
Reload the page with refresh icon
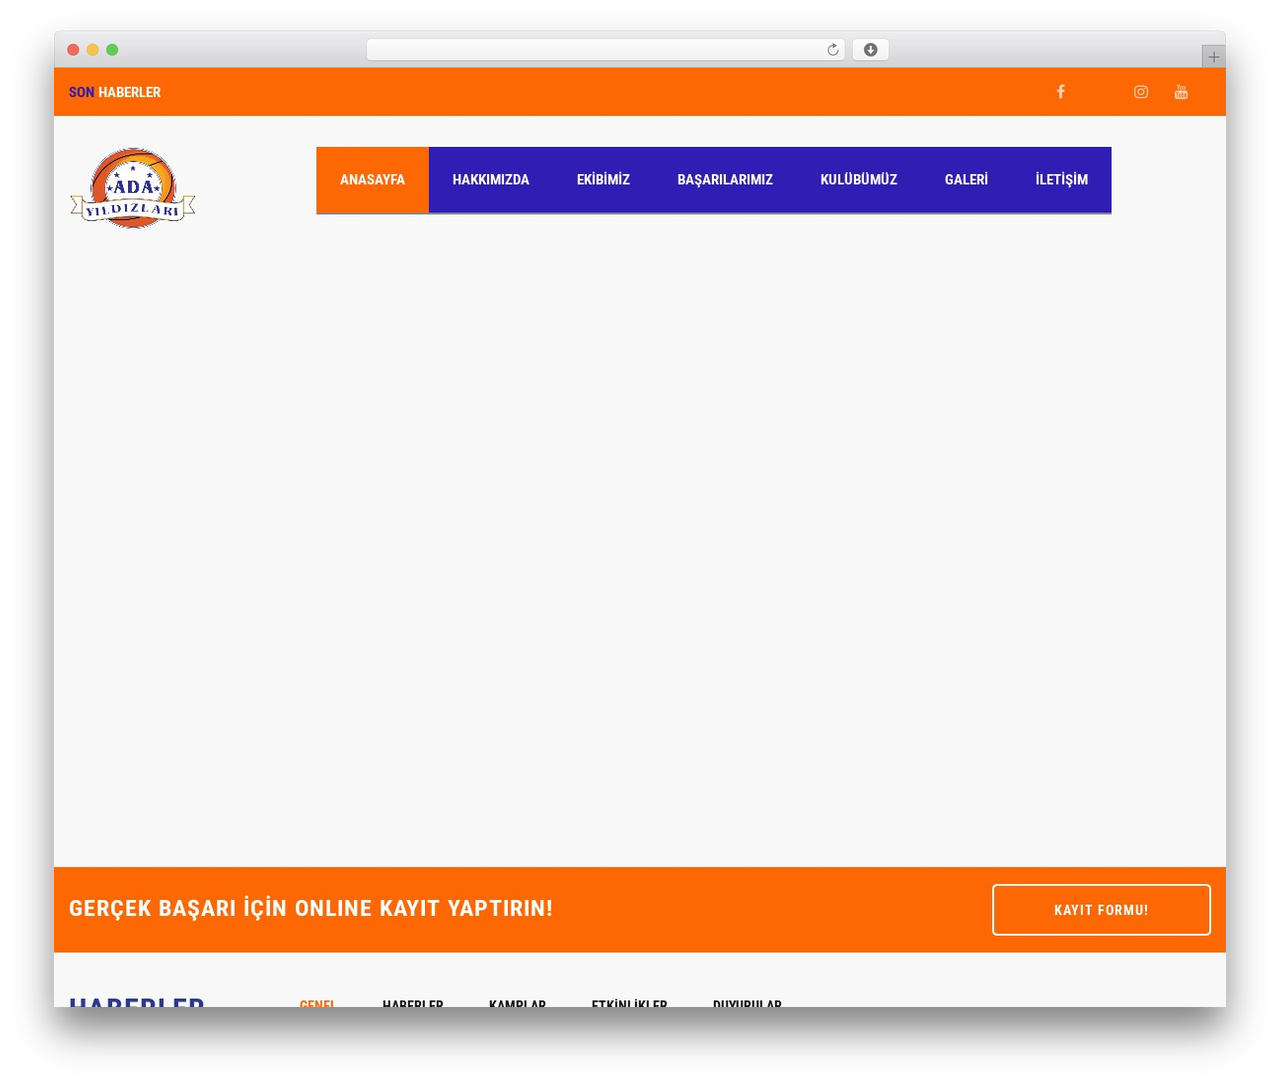tap(832, 50)
